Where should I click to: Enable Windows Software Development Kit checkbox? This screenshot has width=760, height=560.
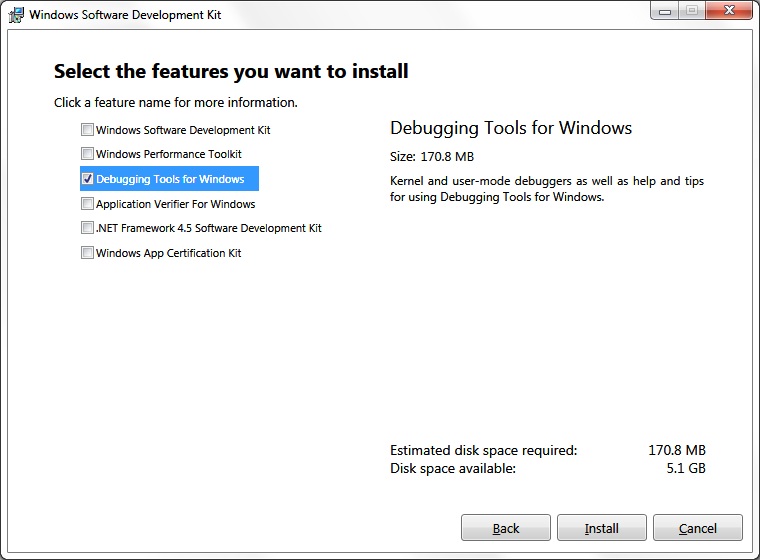click(88, 130)
